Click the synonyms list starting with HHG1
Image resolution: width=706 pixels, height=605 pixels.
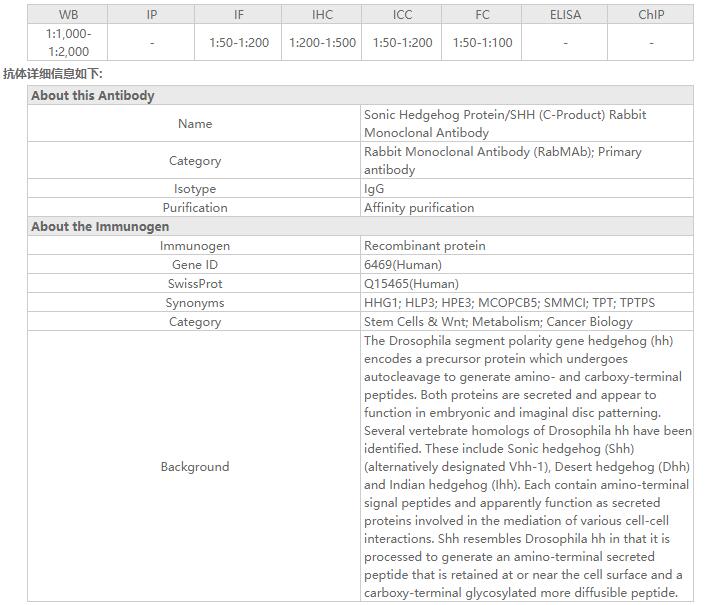509,303
